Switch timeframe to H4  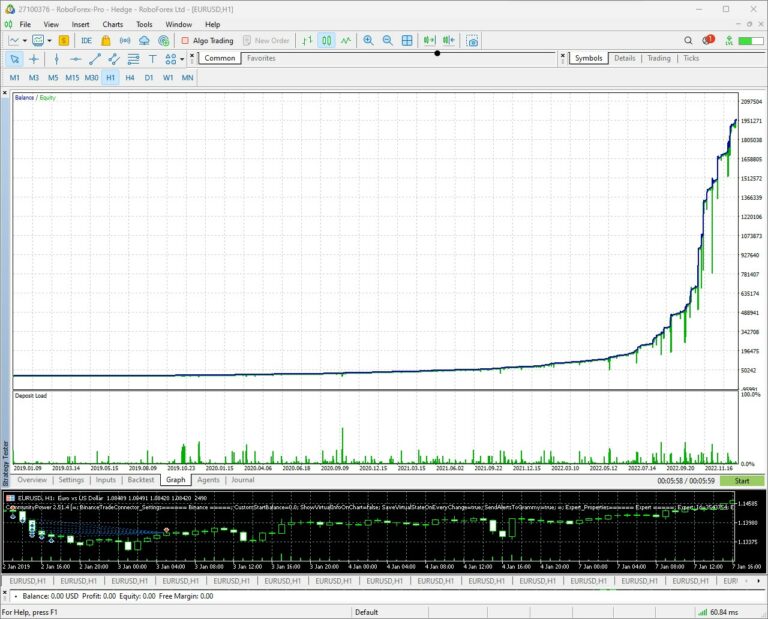130,77
